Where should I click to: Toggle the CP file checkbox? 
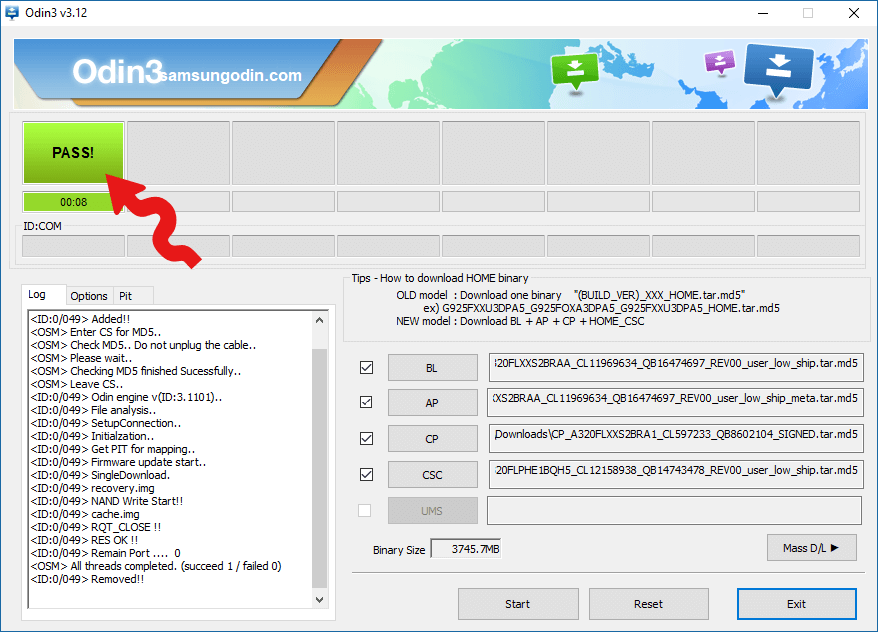(x=366, y=438)
